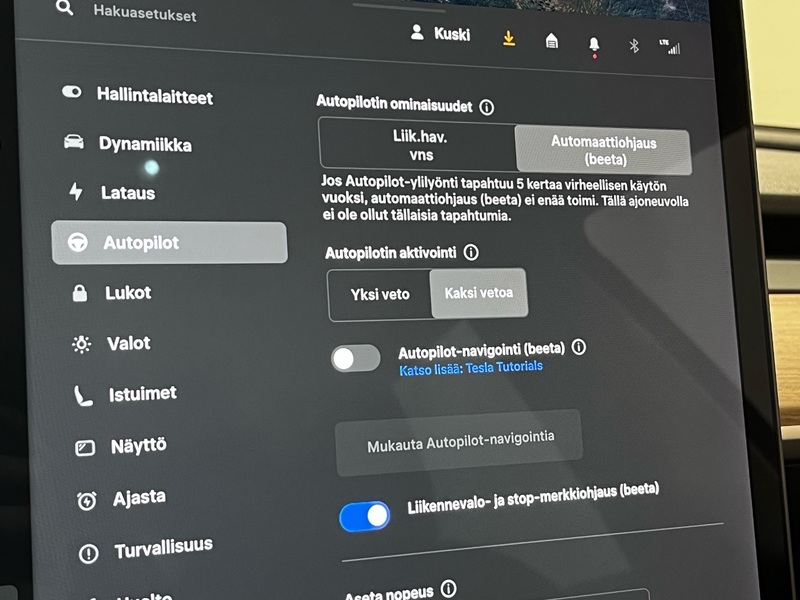Show info for Autopilotin ominaisuudet
This screenshot has height=600, width=800.
coord(487,107)
